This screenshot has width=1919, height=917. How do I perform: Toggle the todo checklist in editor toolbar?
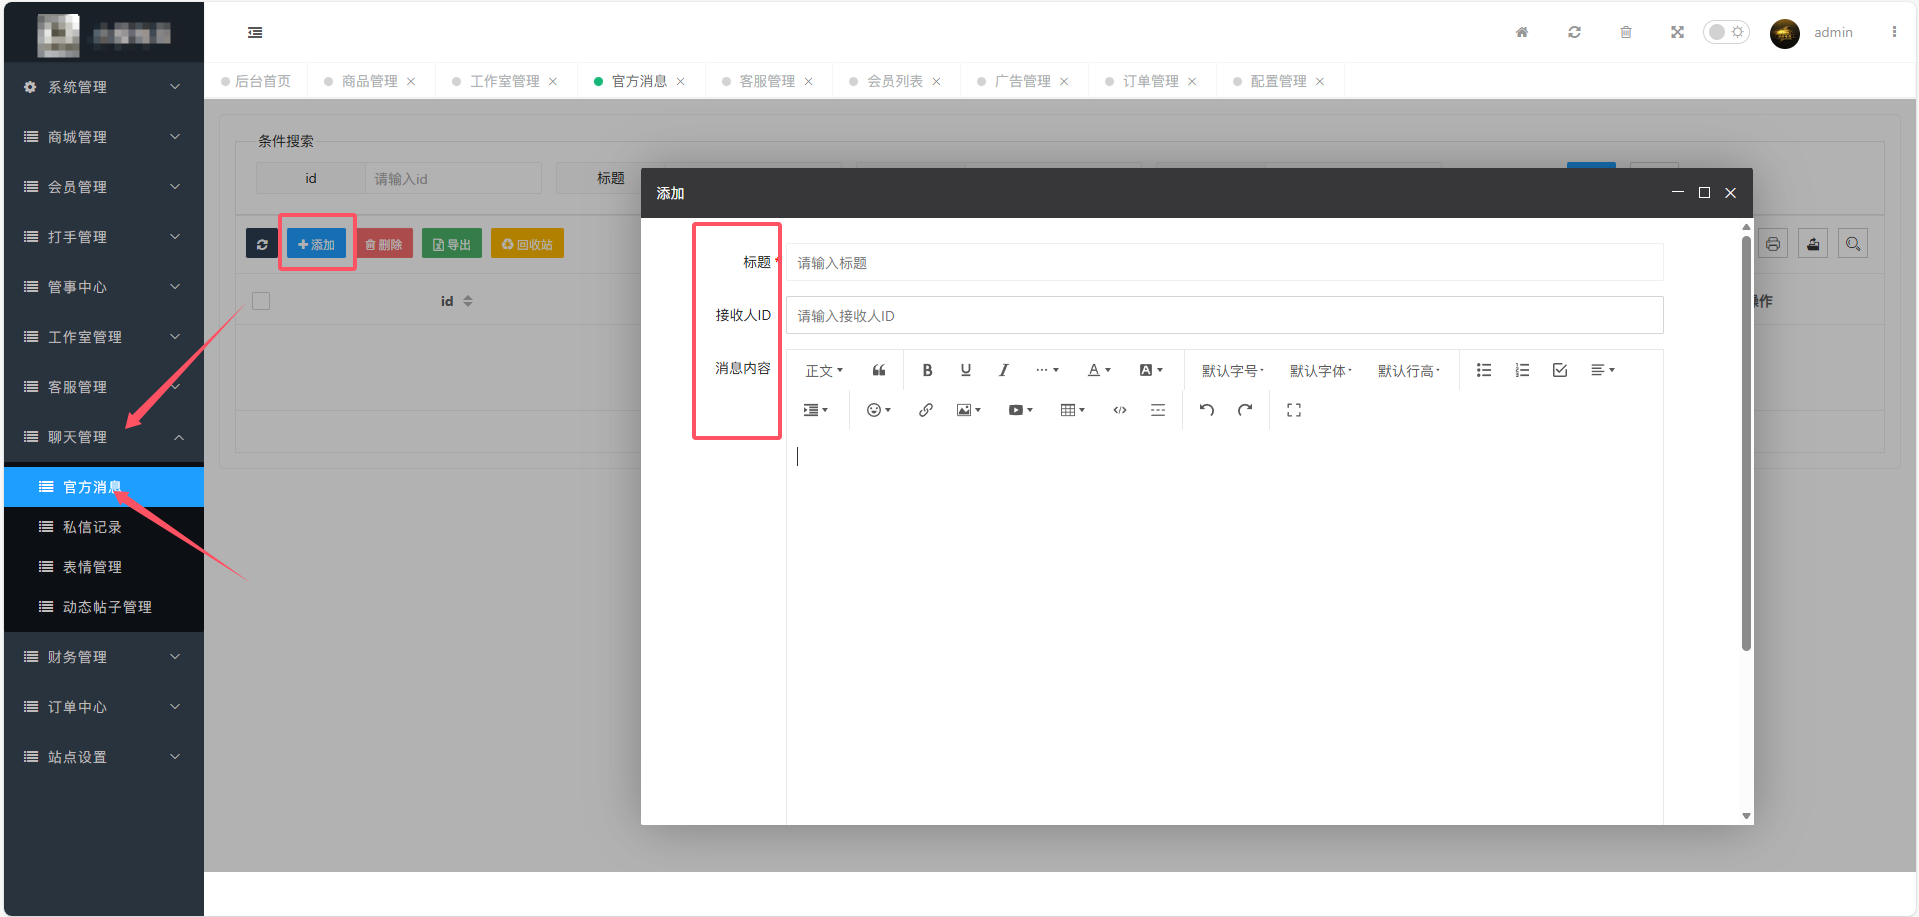tap(1560, 370)
